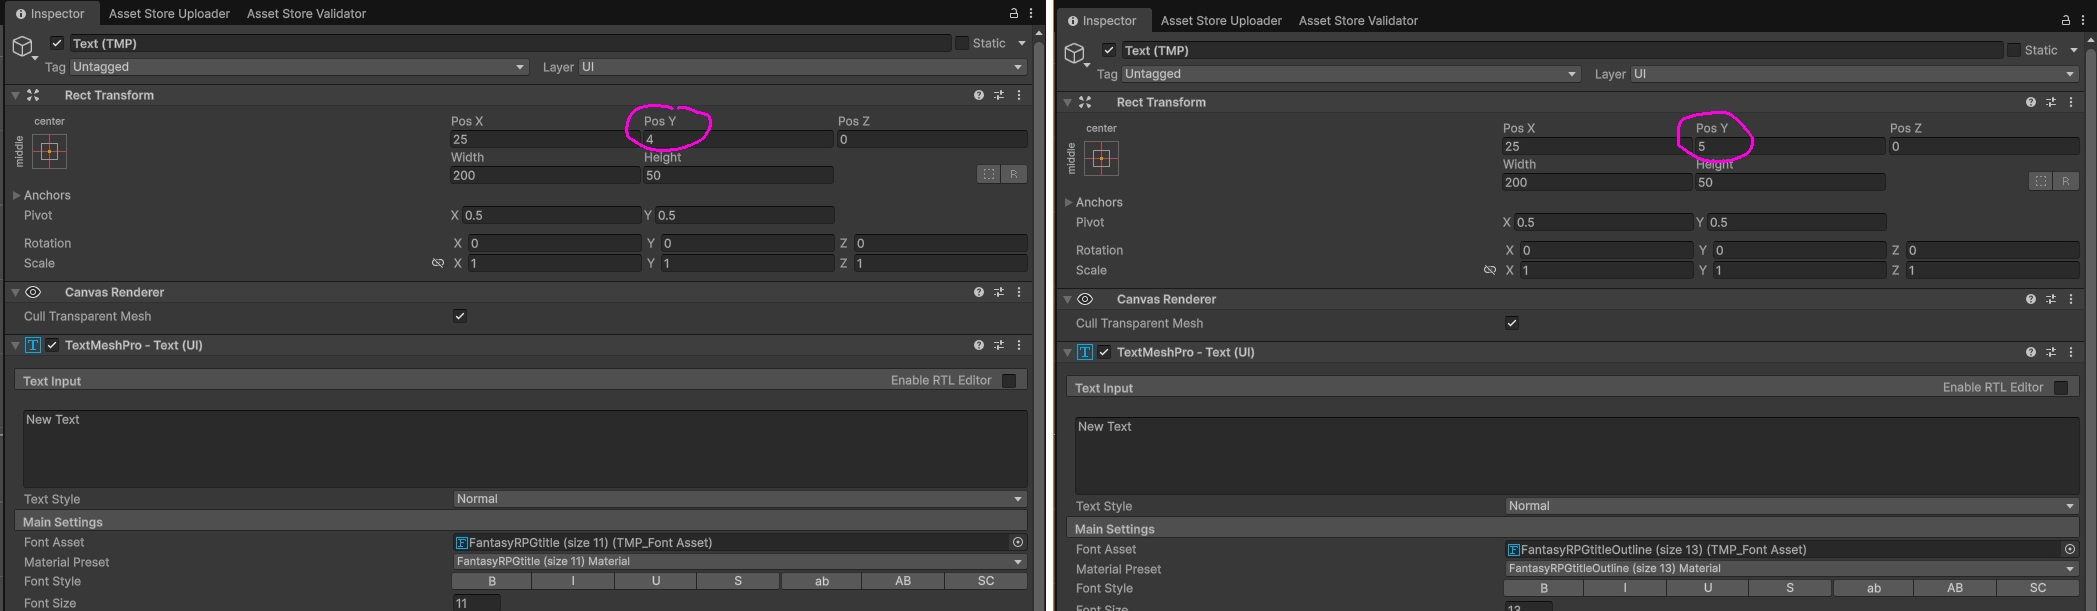Lock the left Inspector with the padlock icon

(x=1013, y=13)
